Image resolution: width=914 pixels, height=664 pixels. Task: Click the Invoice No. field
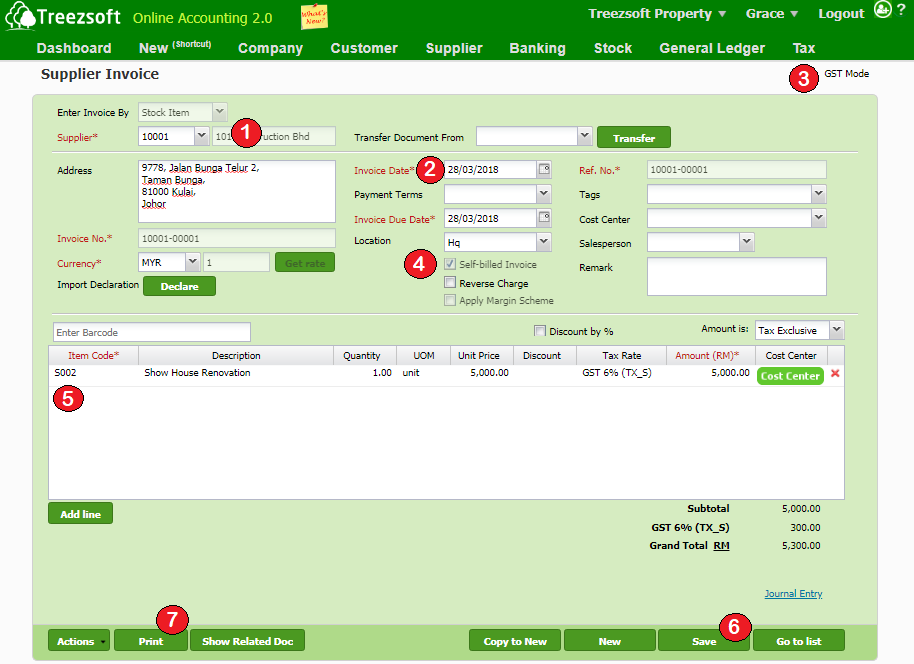[237, 238]
